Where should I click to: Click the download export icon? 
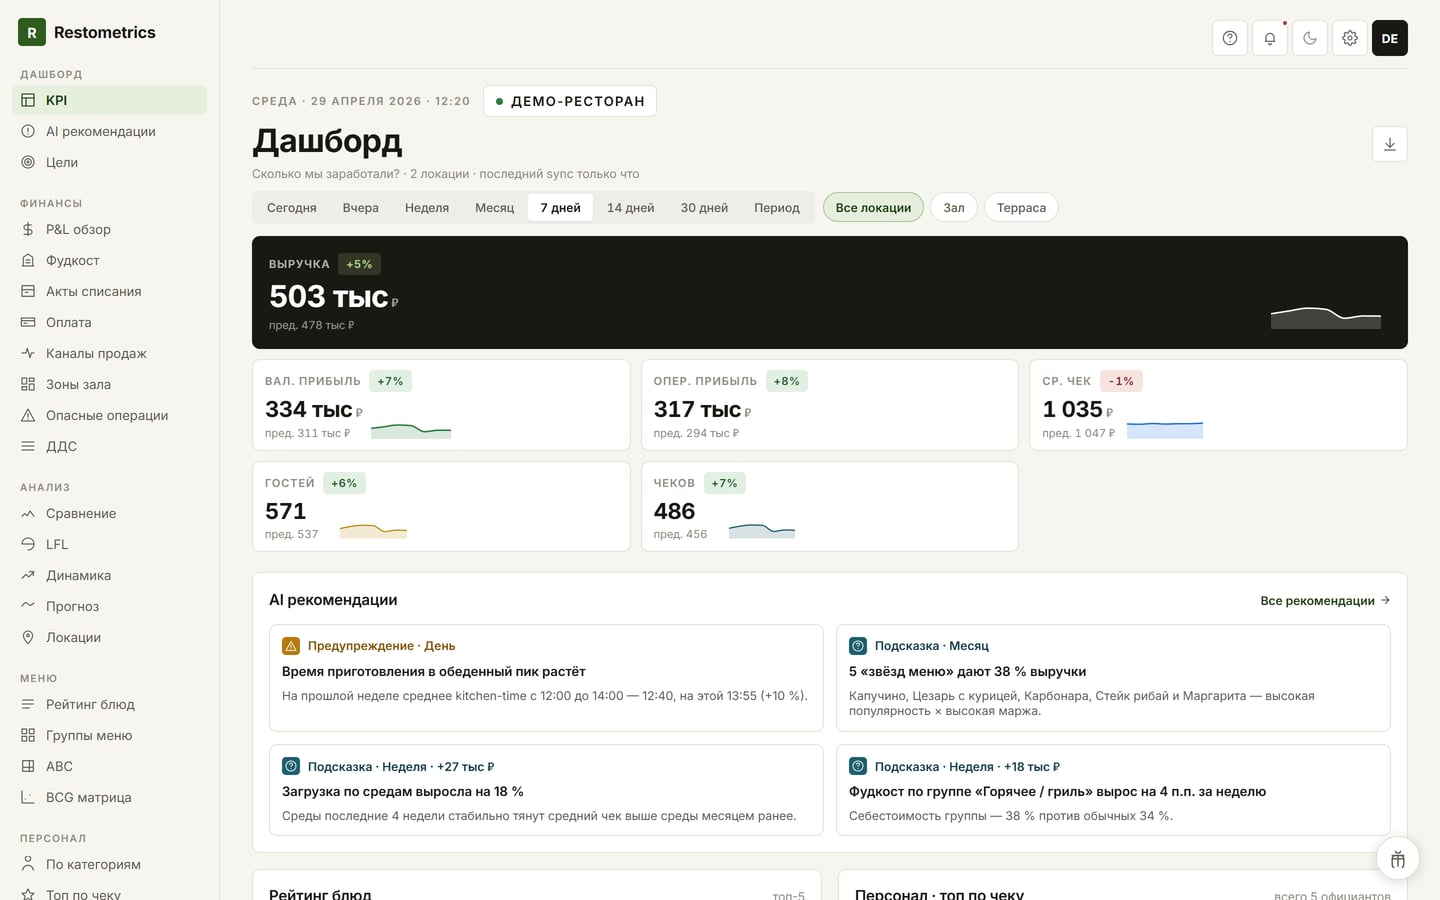(1390, 144)
